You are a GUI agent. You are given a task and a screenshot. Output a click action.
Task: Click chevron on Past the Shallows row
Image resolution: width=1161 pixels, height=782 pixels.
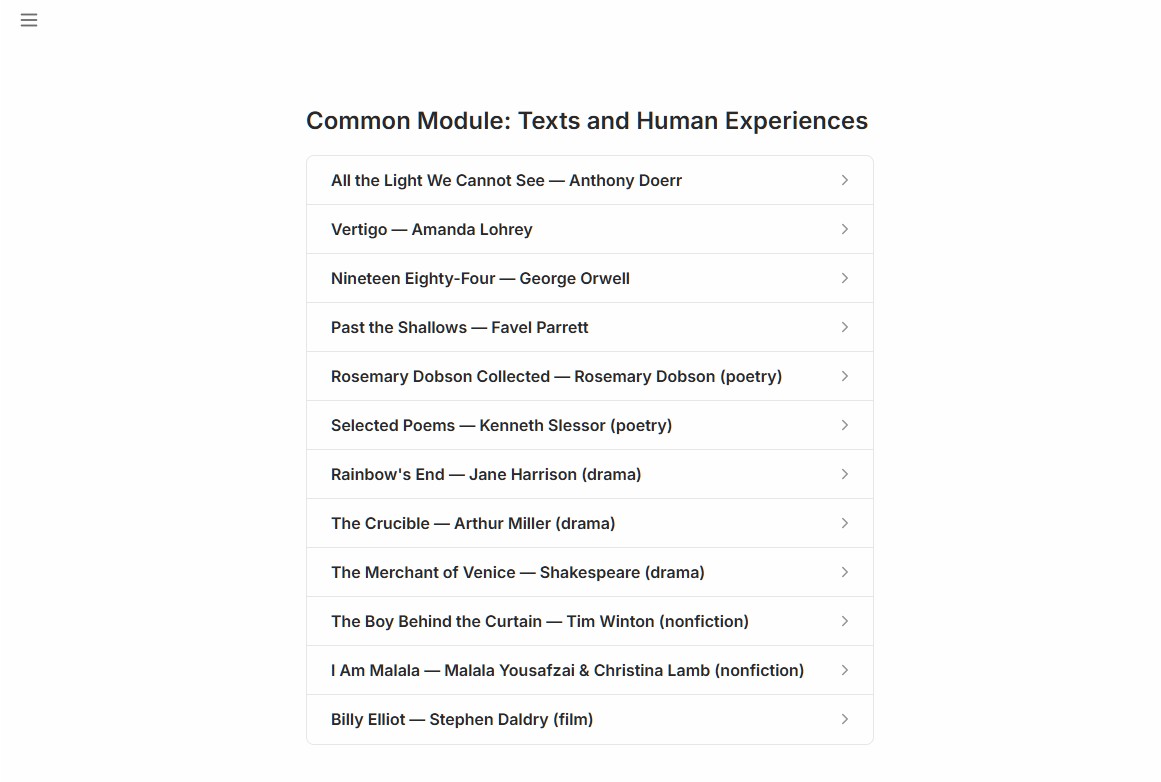845,327
